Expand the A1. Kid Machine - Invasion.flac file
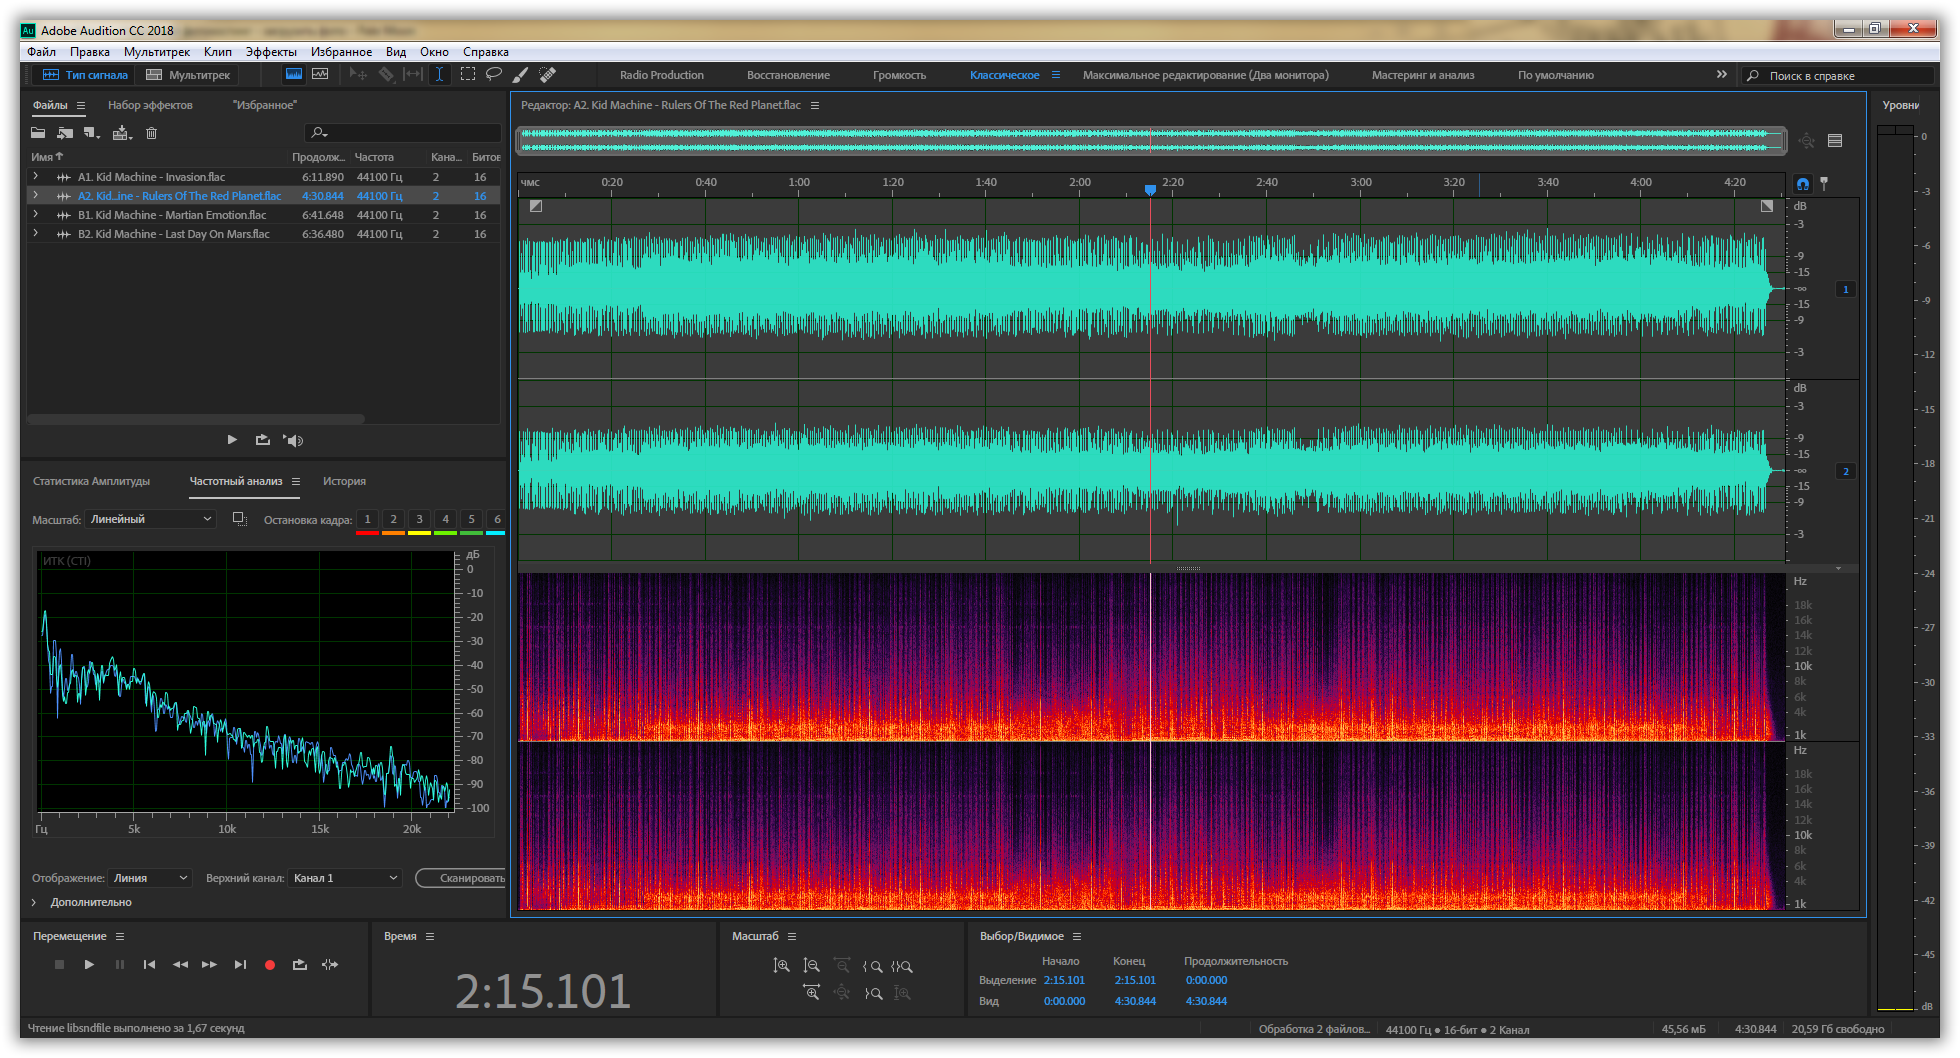 (36, 177)
